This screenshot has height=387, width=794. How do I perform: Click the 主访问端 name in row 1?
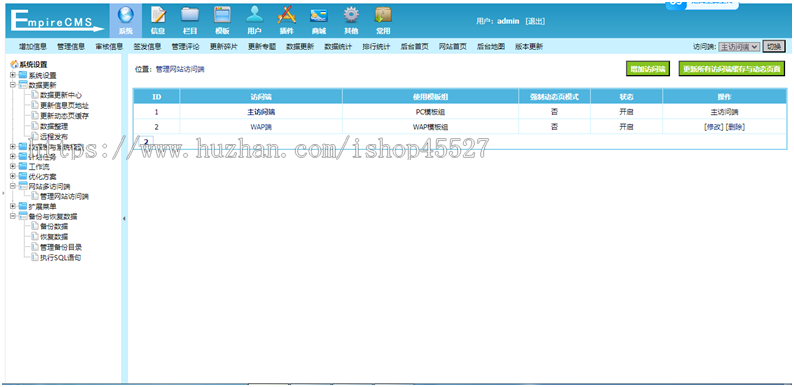coord(261,112)
